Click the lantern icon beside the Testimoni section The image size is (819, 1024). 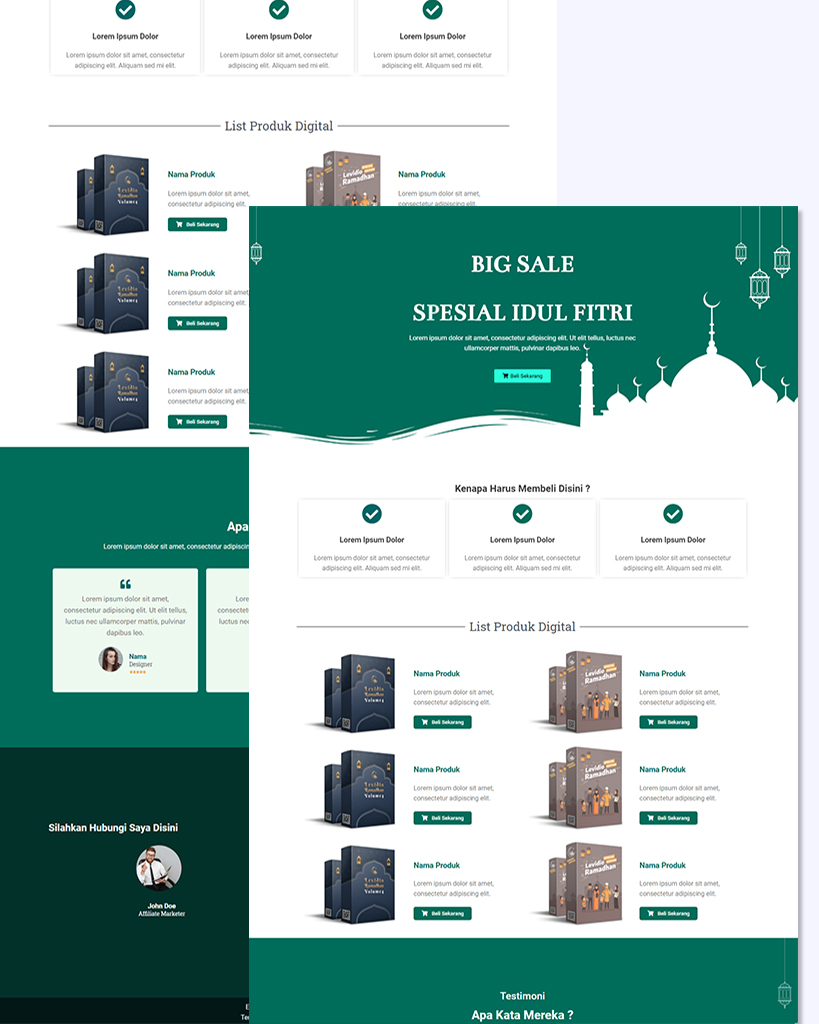point(784,993)
